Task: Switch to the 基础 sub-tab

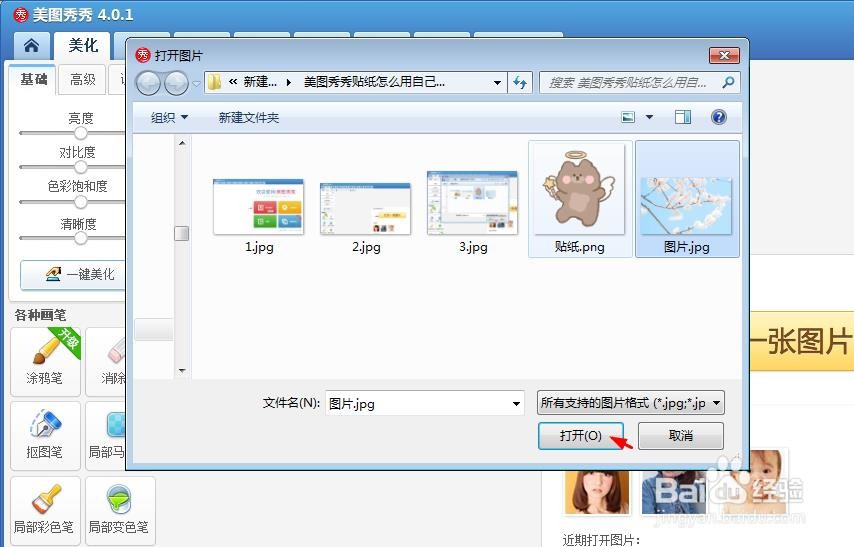Action: (34, 80)
